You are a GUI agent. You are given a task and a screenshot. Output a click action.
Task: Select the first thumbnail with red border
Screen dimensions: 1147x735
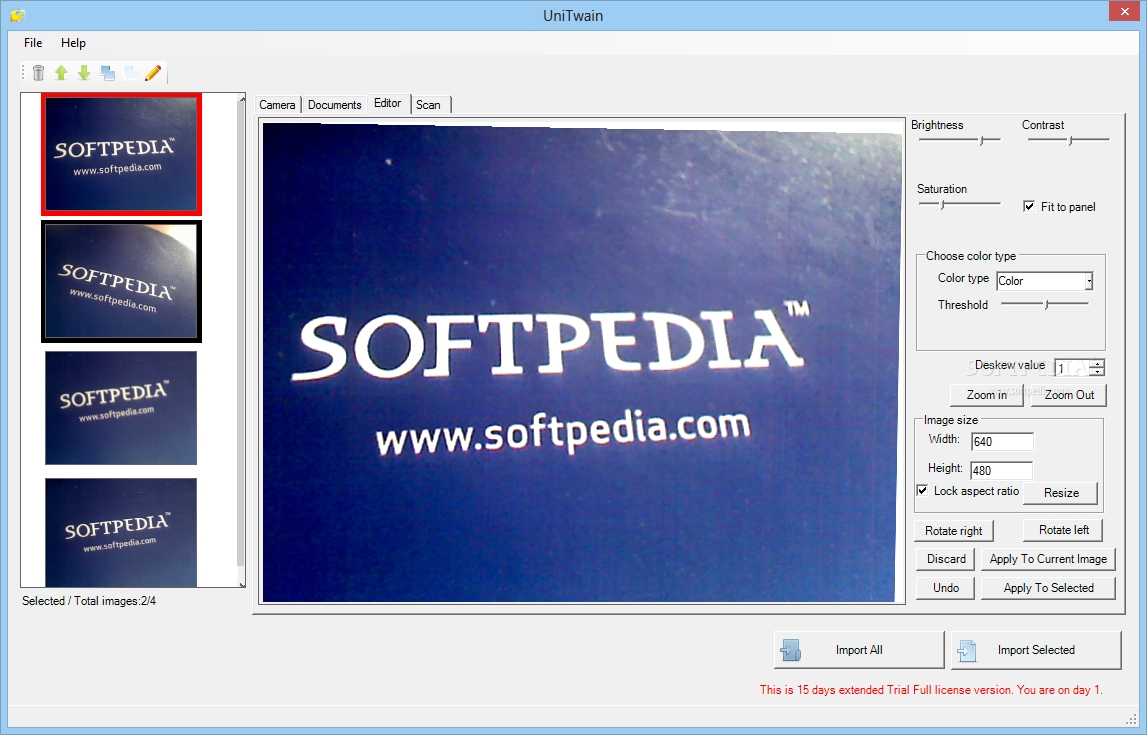click(x=121, y=154)
